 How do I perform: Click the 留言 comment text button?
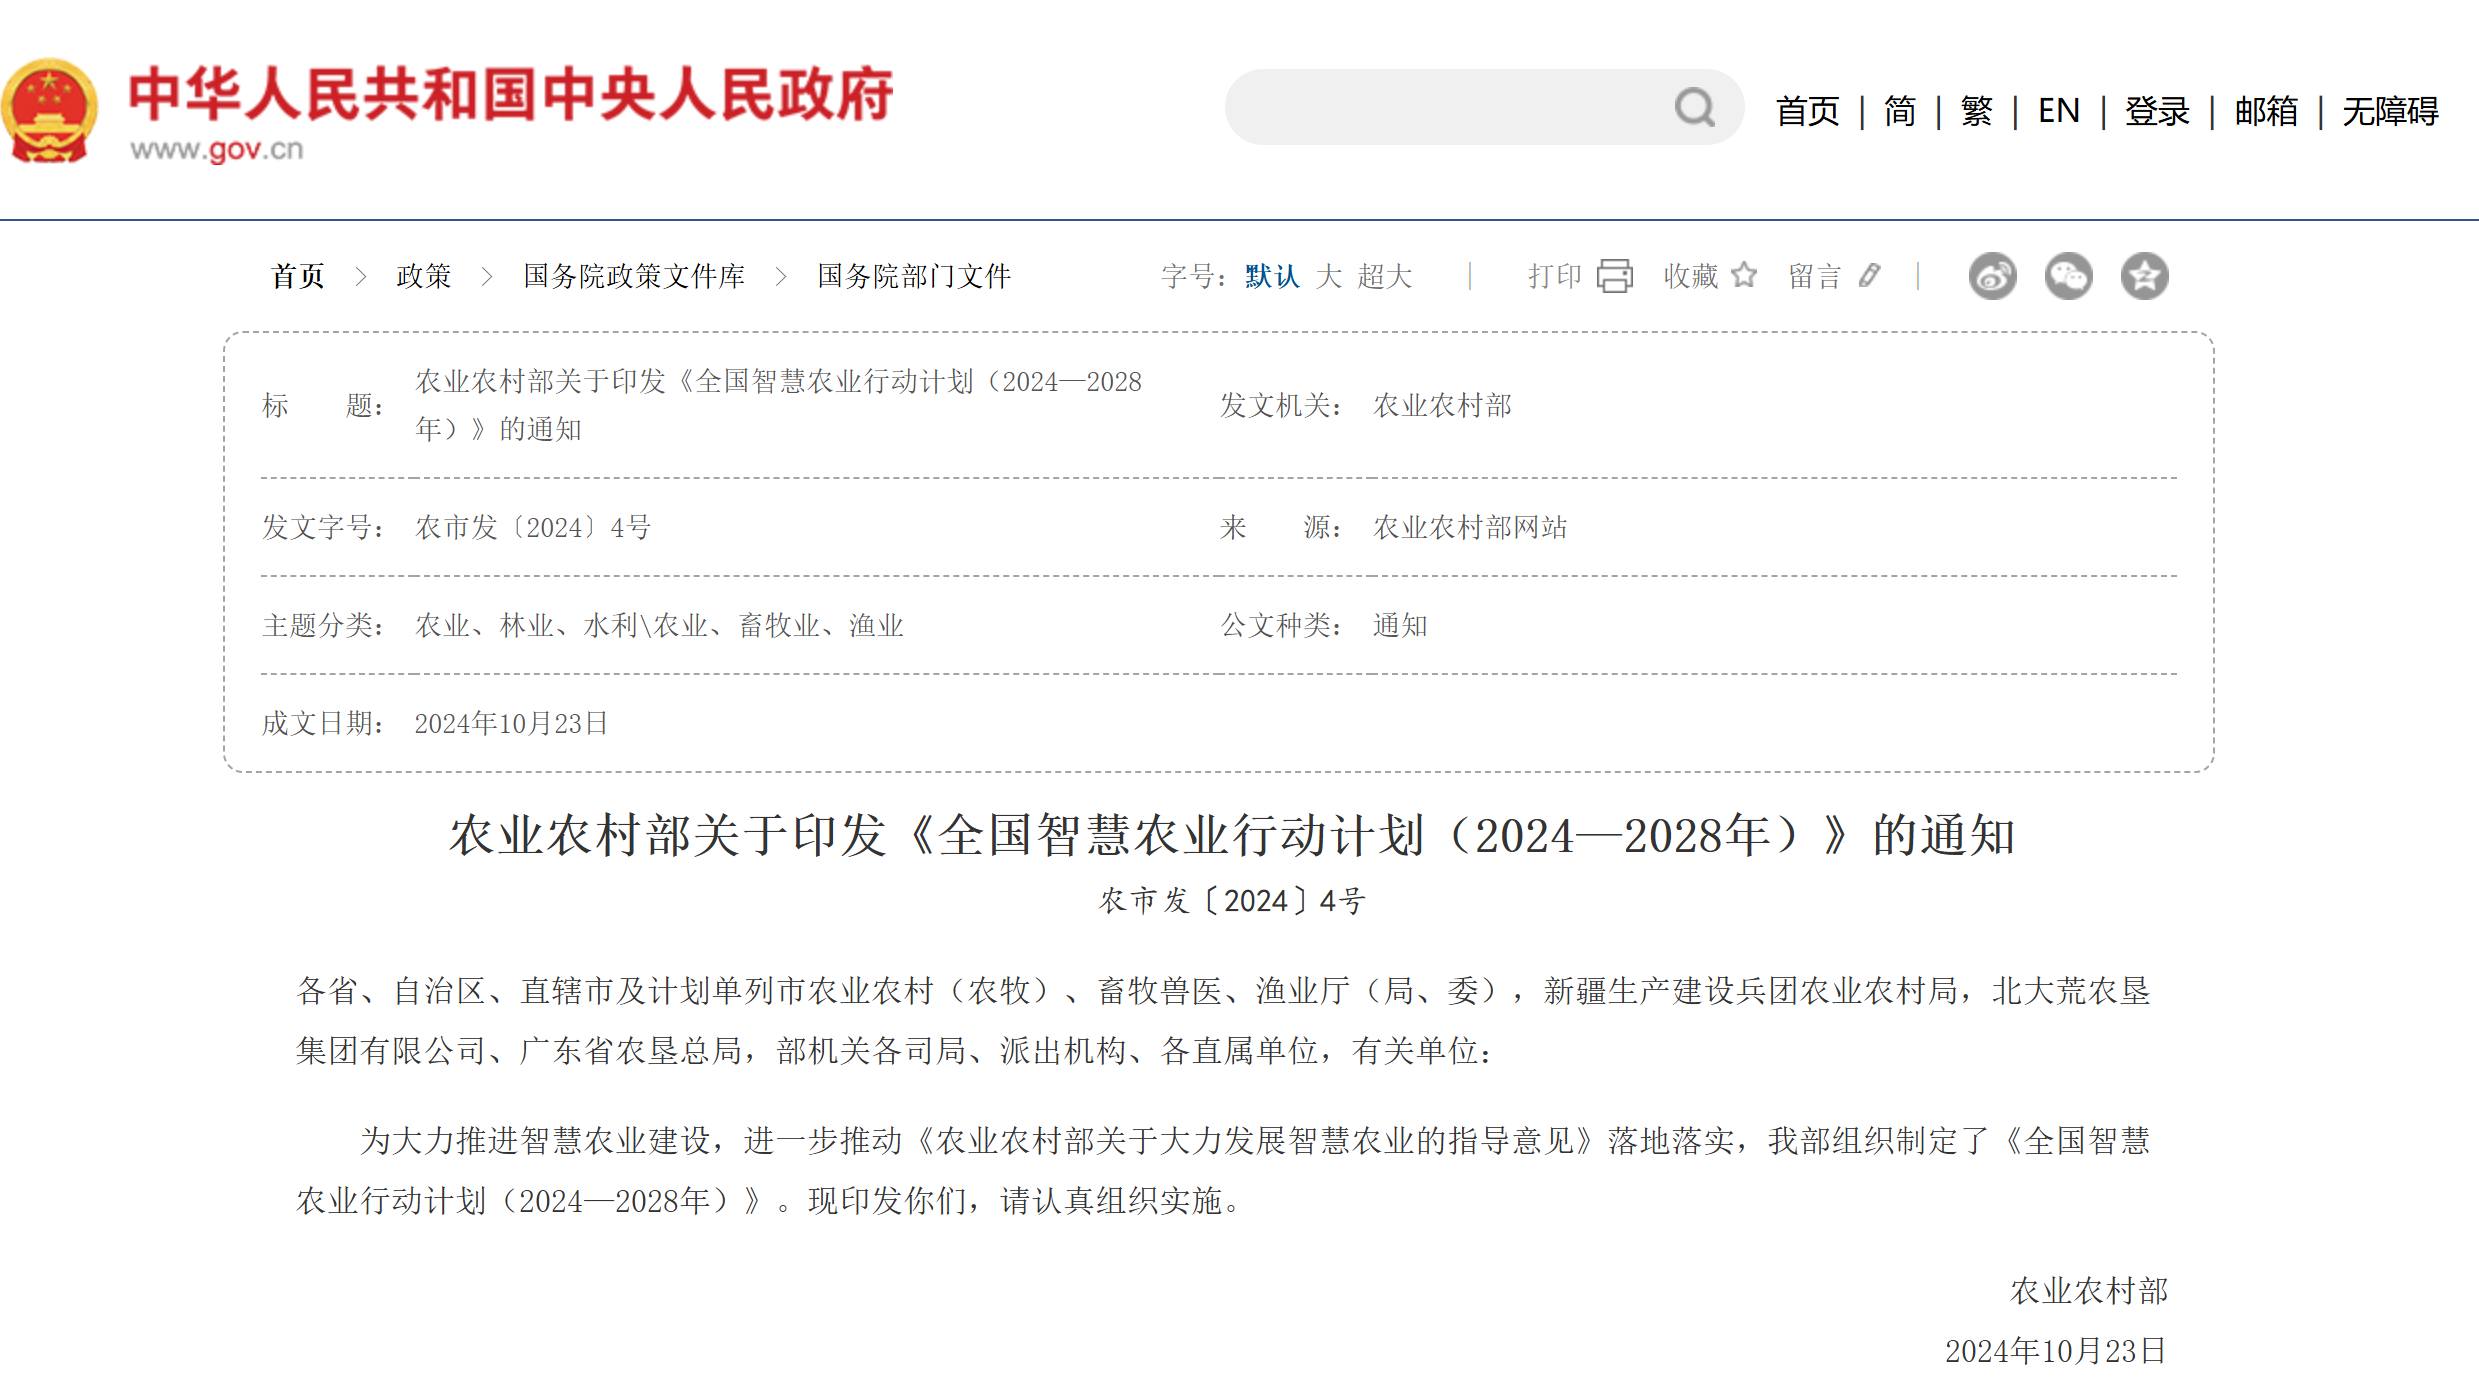[x=1815, y=276]
